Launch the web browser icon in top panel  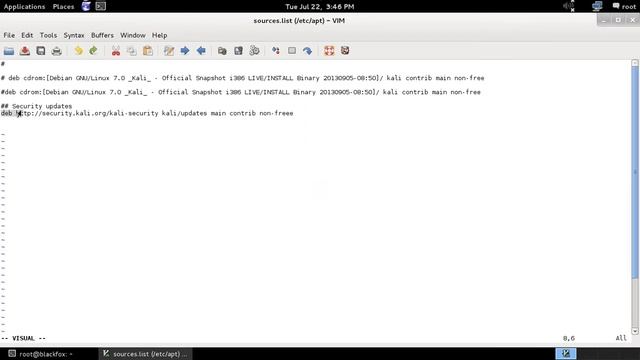point(86,6)
